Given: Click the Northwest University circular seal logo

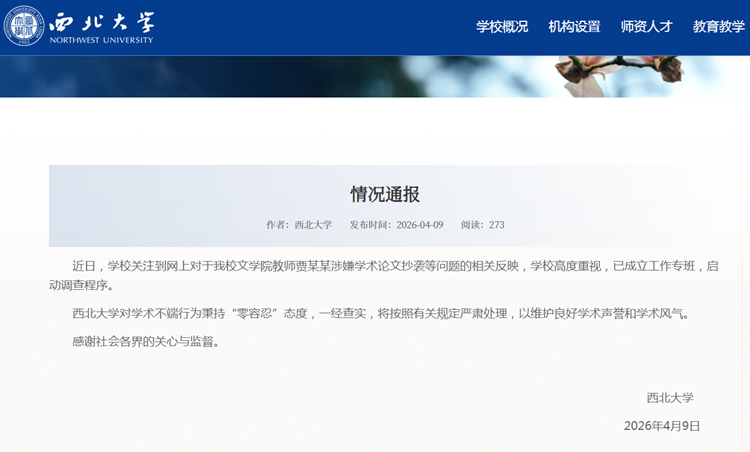Looking at the screenshot, I should tap(24, 26).
